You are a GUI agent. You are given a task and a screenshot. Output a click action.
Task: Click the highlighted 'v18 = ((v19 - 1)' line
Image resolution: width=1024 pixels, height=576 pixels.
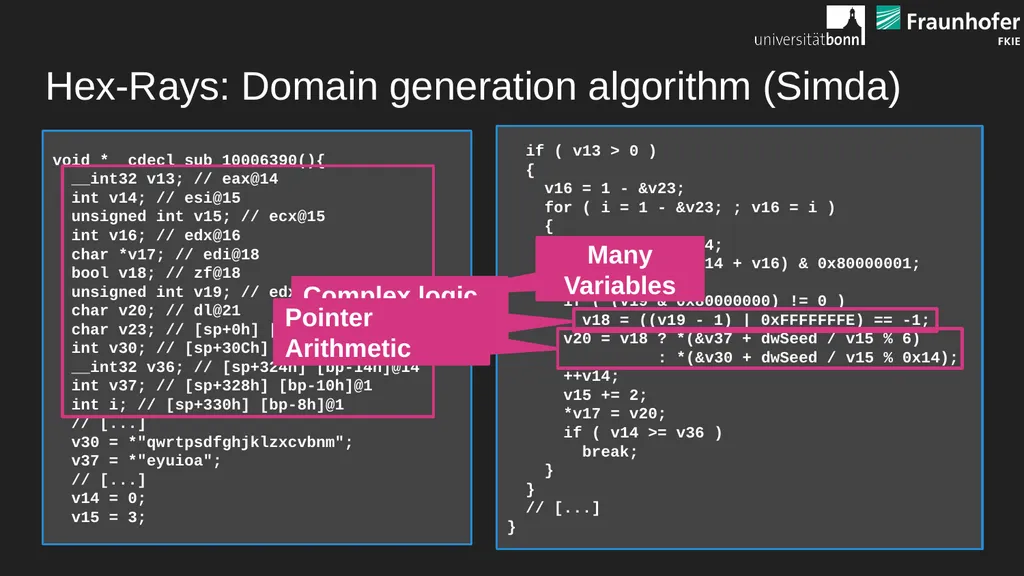[755, 320]
